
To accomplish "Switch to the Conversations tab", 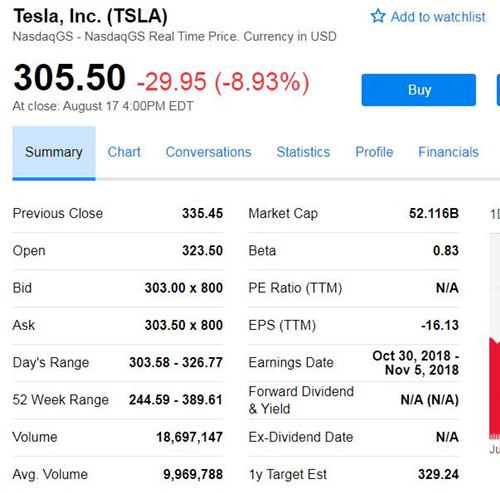I will [x=208, y=152].
